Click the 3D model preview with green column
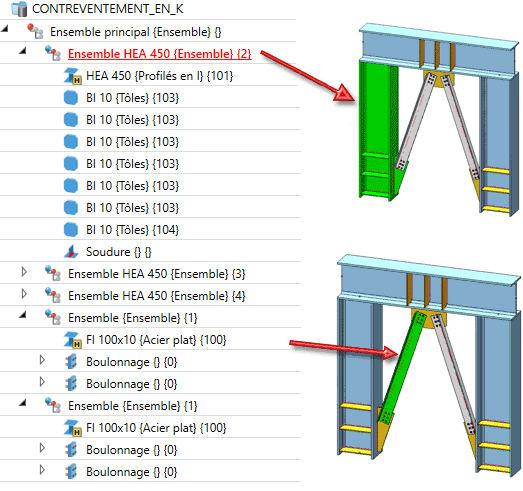This screenshot has width=523, height=491. [x=438, y=119]
